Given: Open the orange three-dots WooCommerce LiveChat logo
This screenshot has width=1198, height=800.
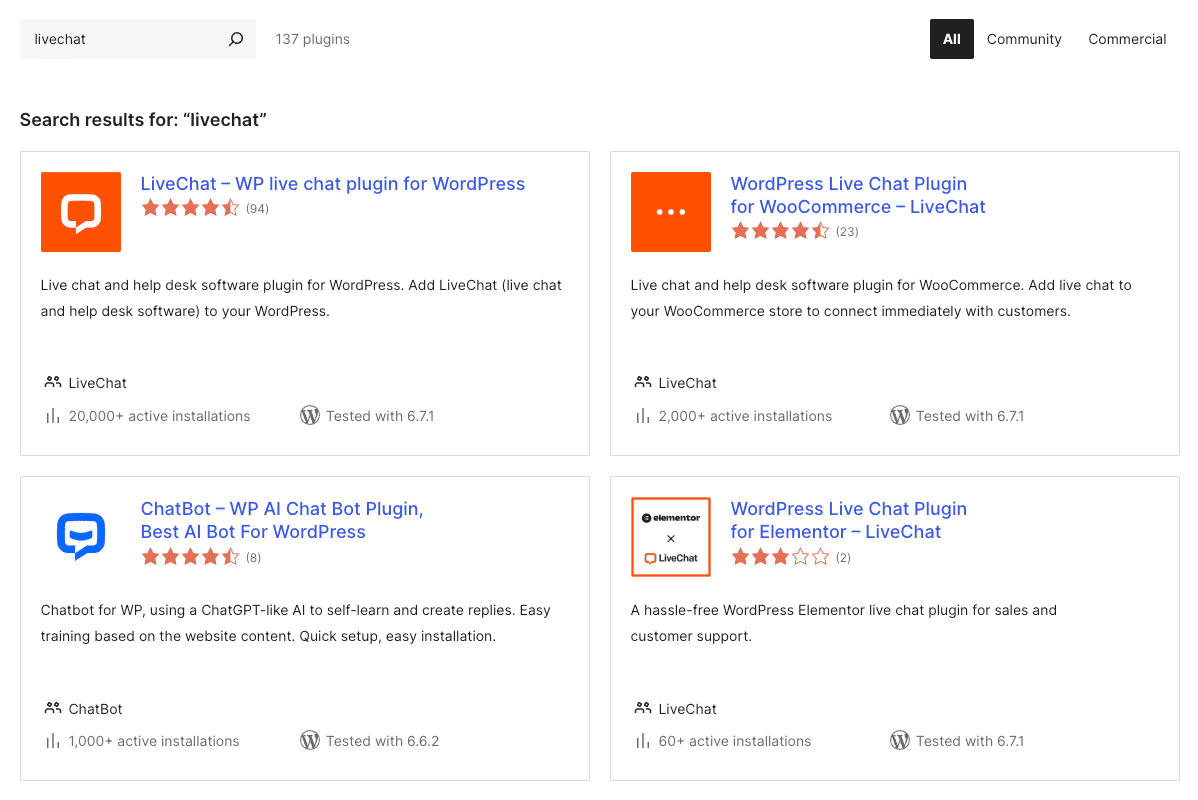Looking at the screenshot, I should (x=671, y=212).
